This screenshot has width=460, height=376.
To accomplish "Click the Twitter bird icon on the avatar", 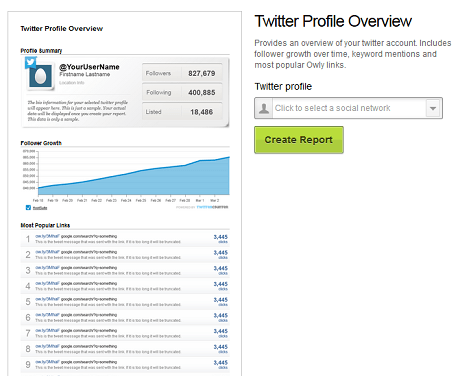I will point(31,62).
